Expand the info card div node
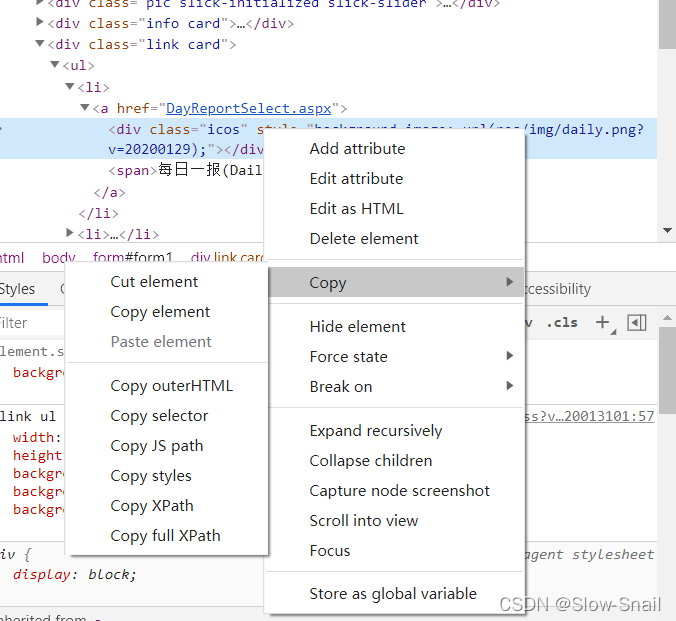The height and width of the screenshot is (621, 676). (40, 22)
